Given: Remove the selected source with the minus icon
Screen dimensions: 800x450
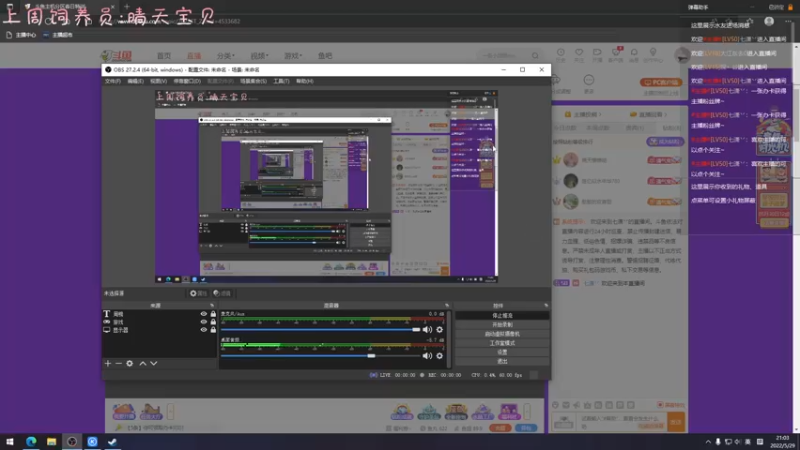Looking at the screenshot, I should click(x=118, y=363).
